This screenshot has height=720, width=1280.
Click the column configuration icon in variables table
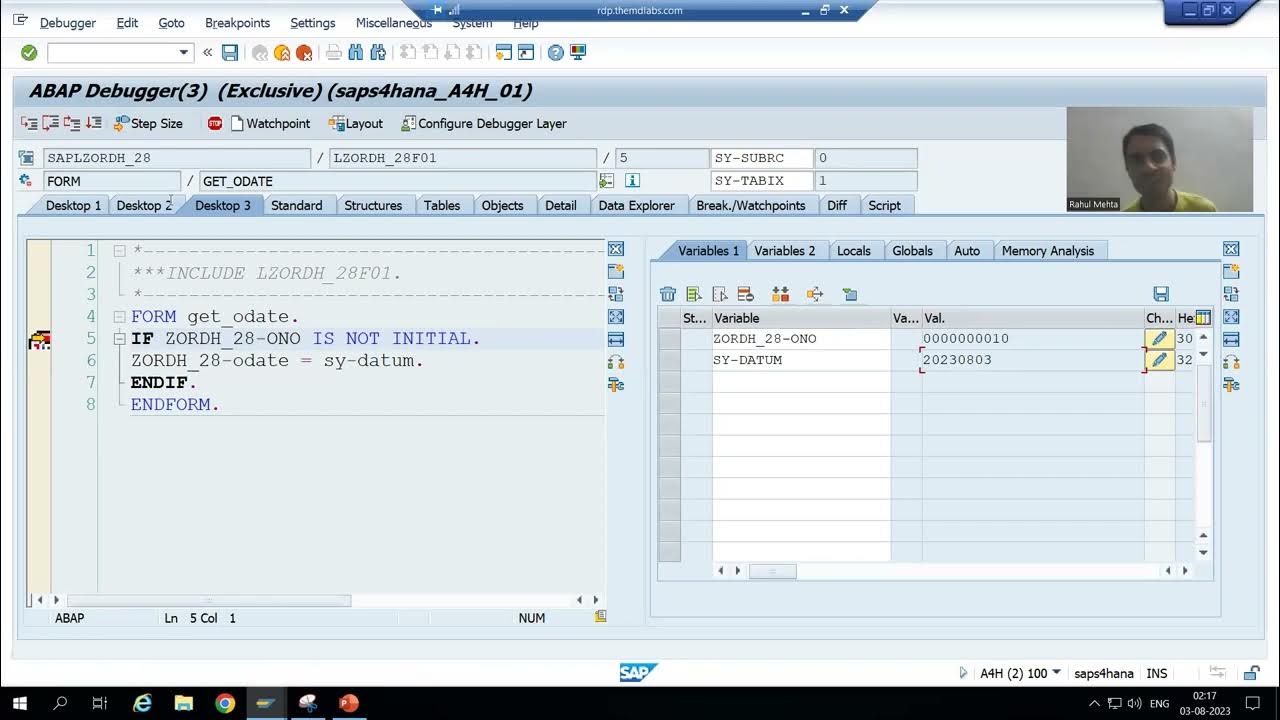coord(1203,318)
